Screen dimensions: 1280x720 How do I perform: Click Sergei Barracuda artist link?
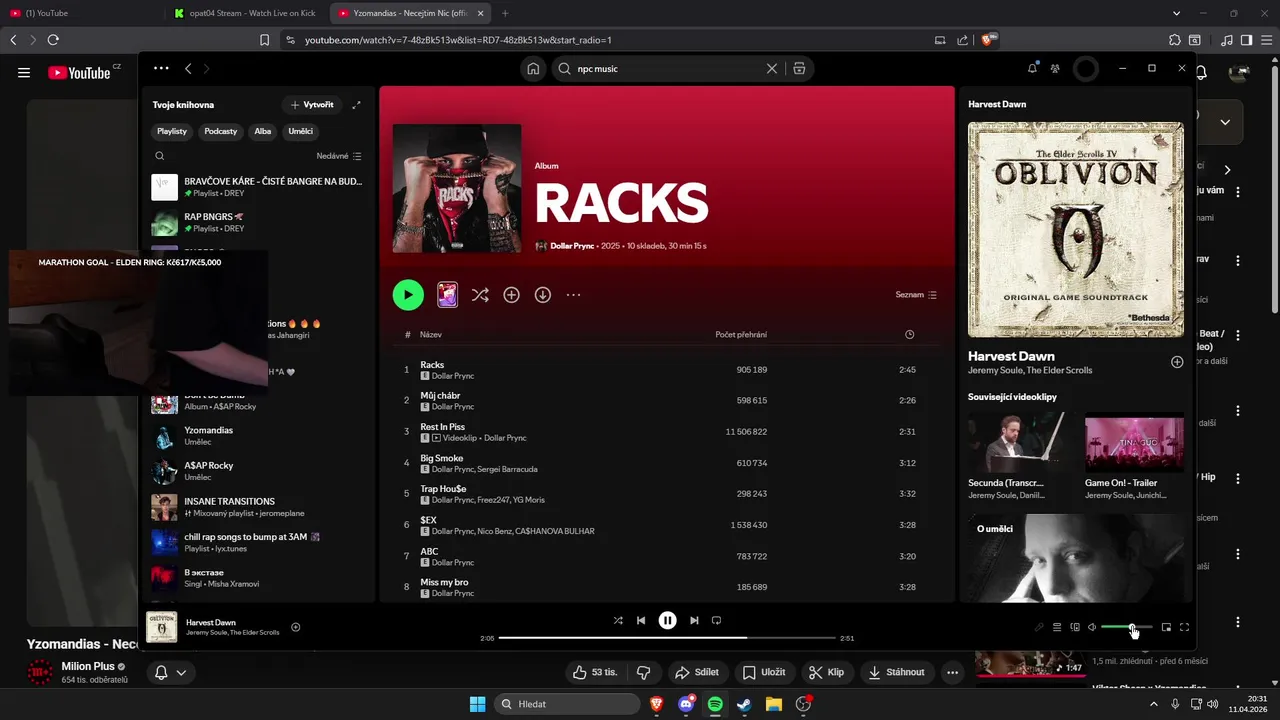(x=507, y=469)
